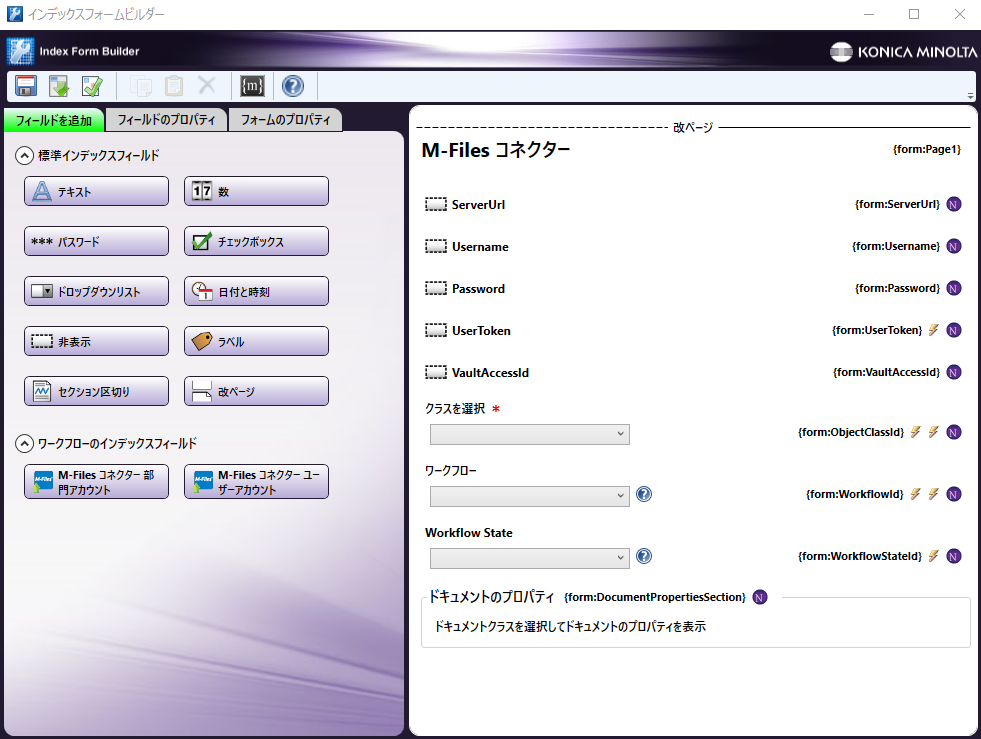The width and height of the screenshot is (981, 739).
Task: Click the N badge next to Password
Action: (x=953, y=288)
